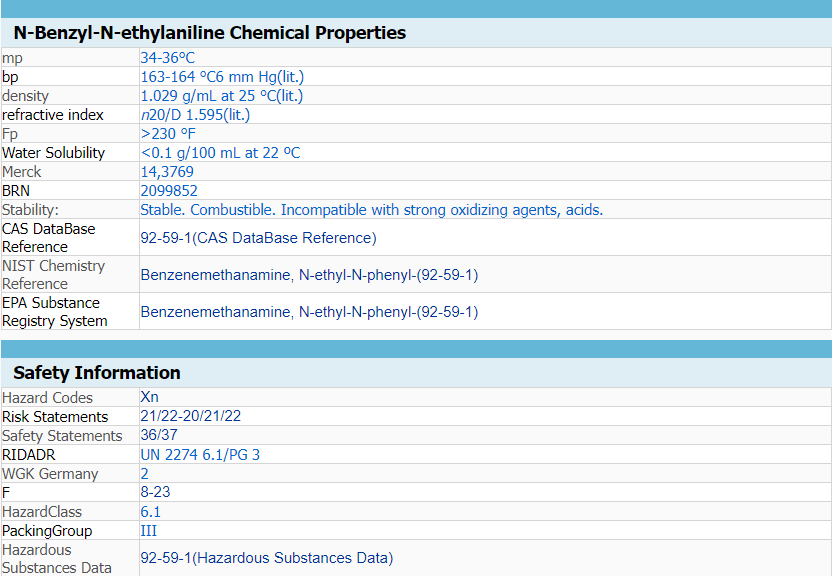Click the Safety Information section heading
Image resolution: width=832 pixels, height=576 pixels.
(97, 373)
